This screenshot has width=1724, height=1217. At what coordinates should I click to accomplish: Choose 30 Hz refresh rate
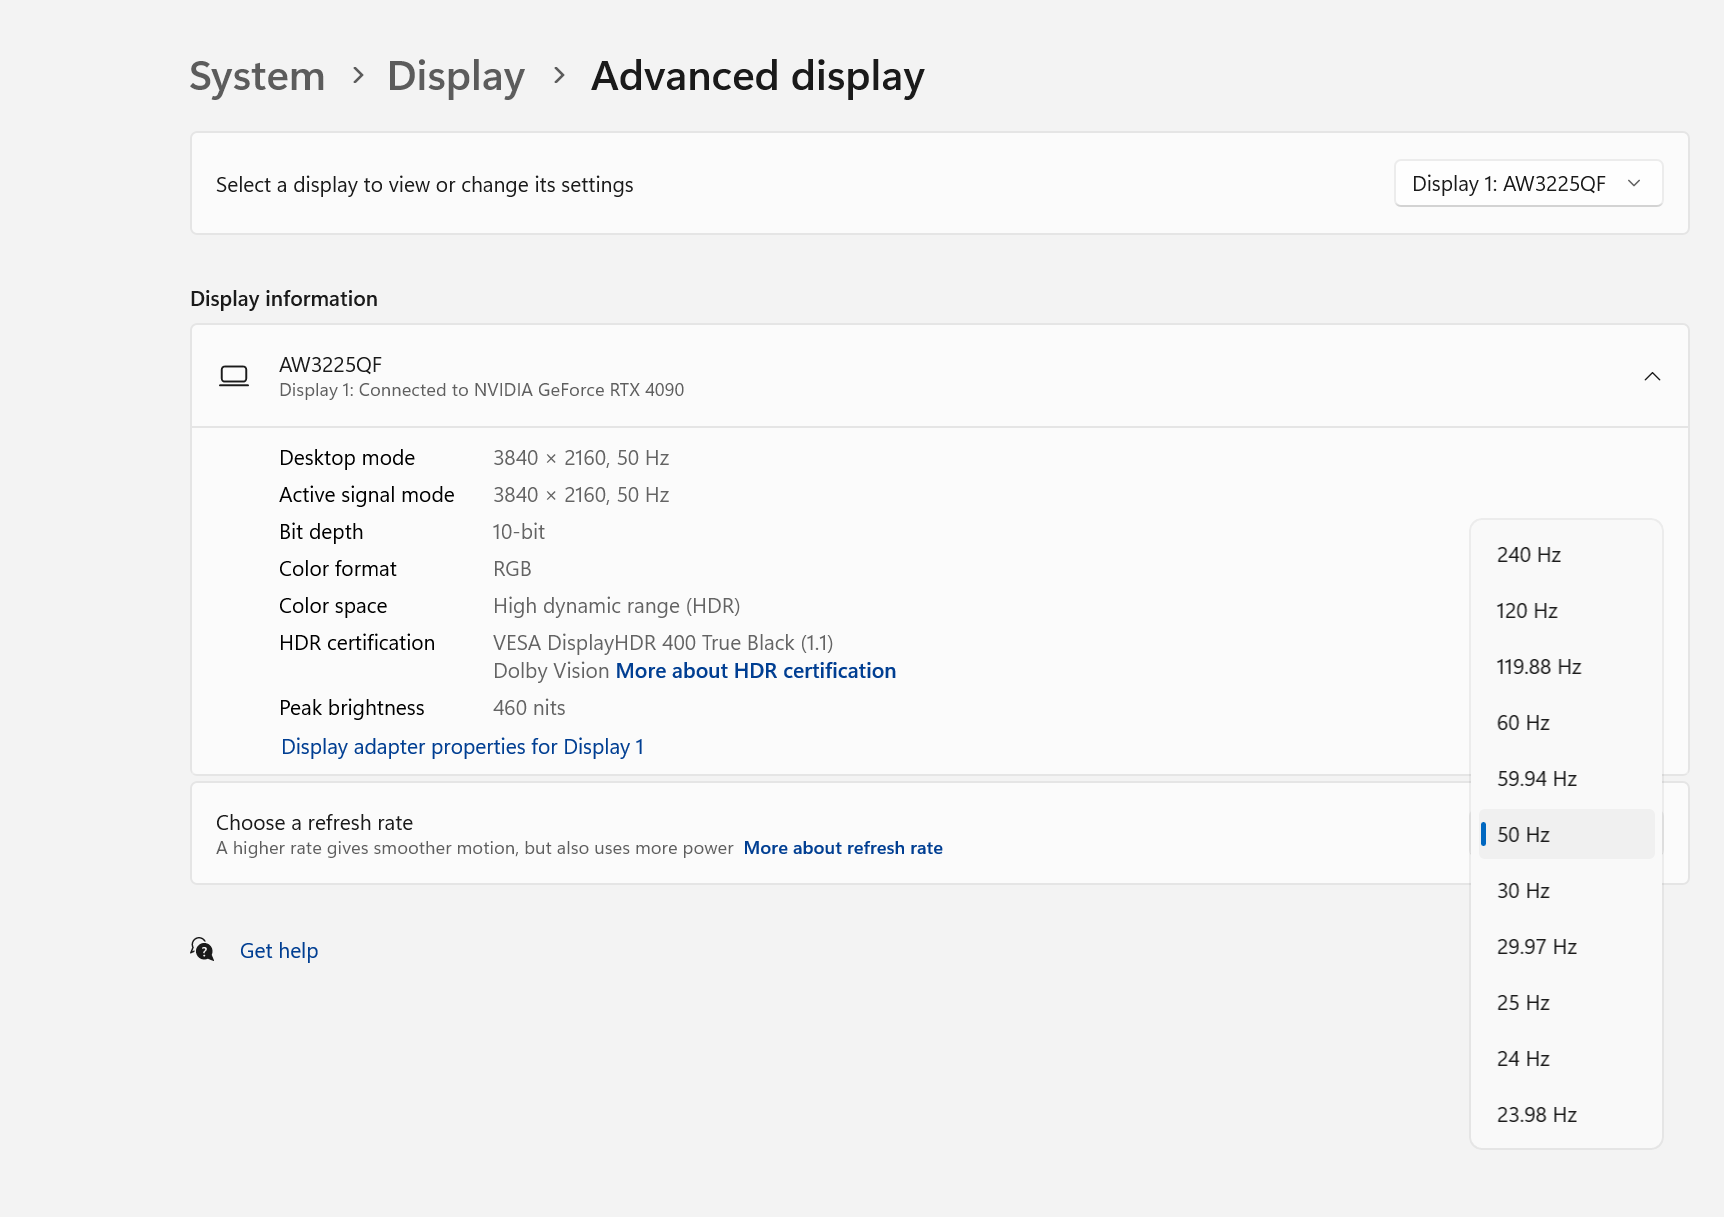click(1522, 891)
